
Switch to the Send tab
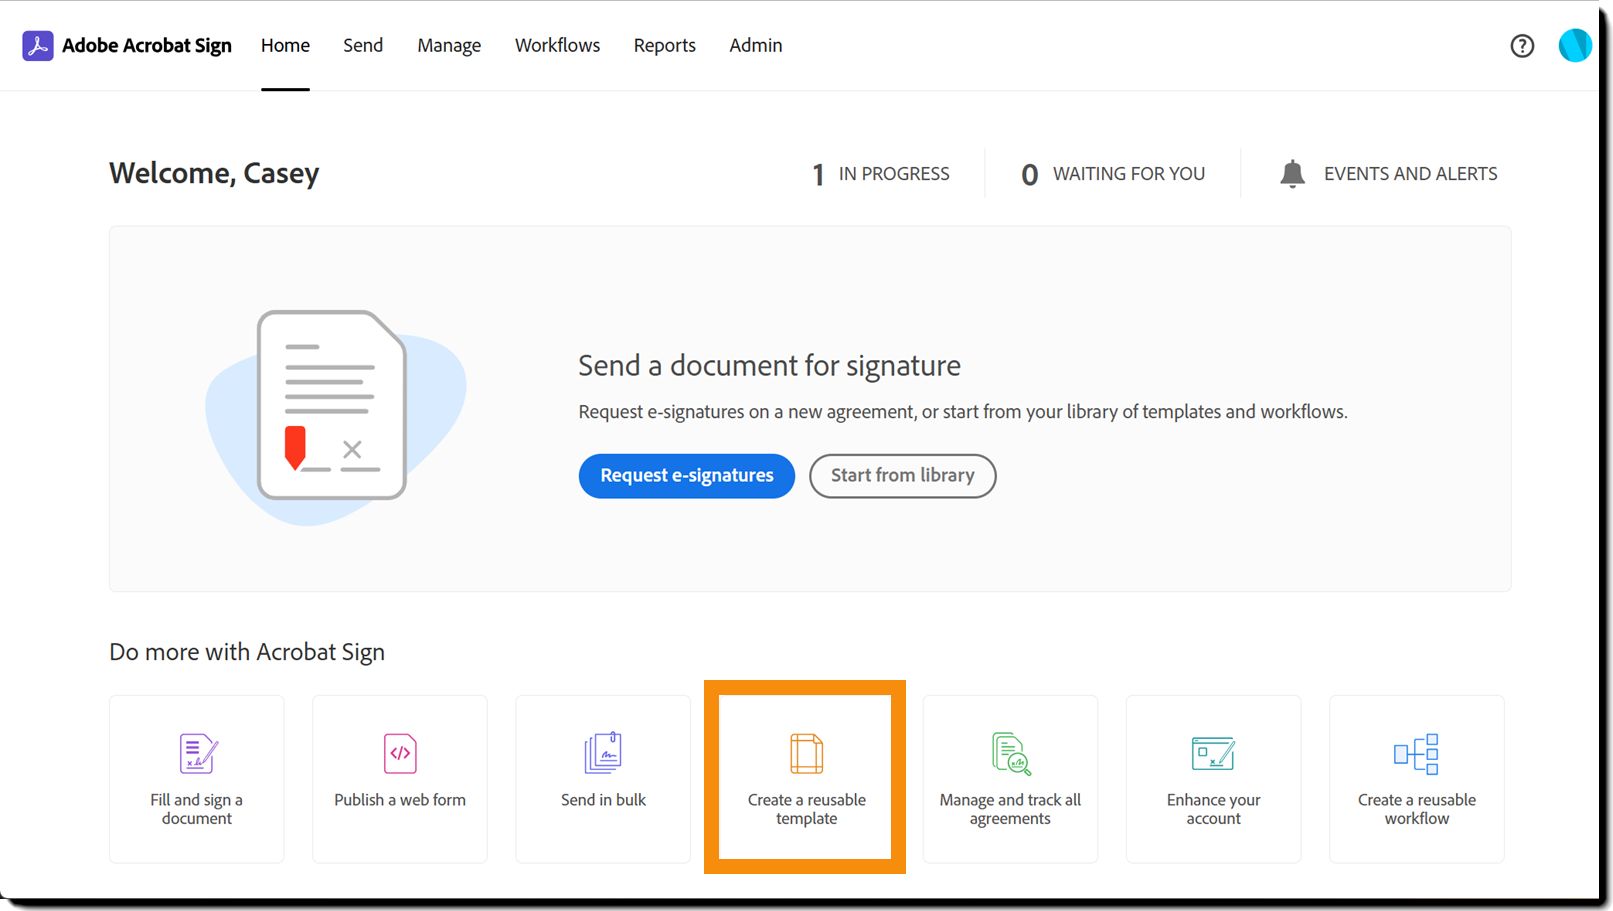click(363, 46)
